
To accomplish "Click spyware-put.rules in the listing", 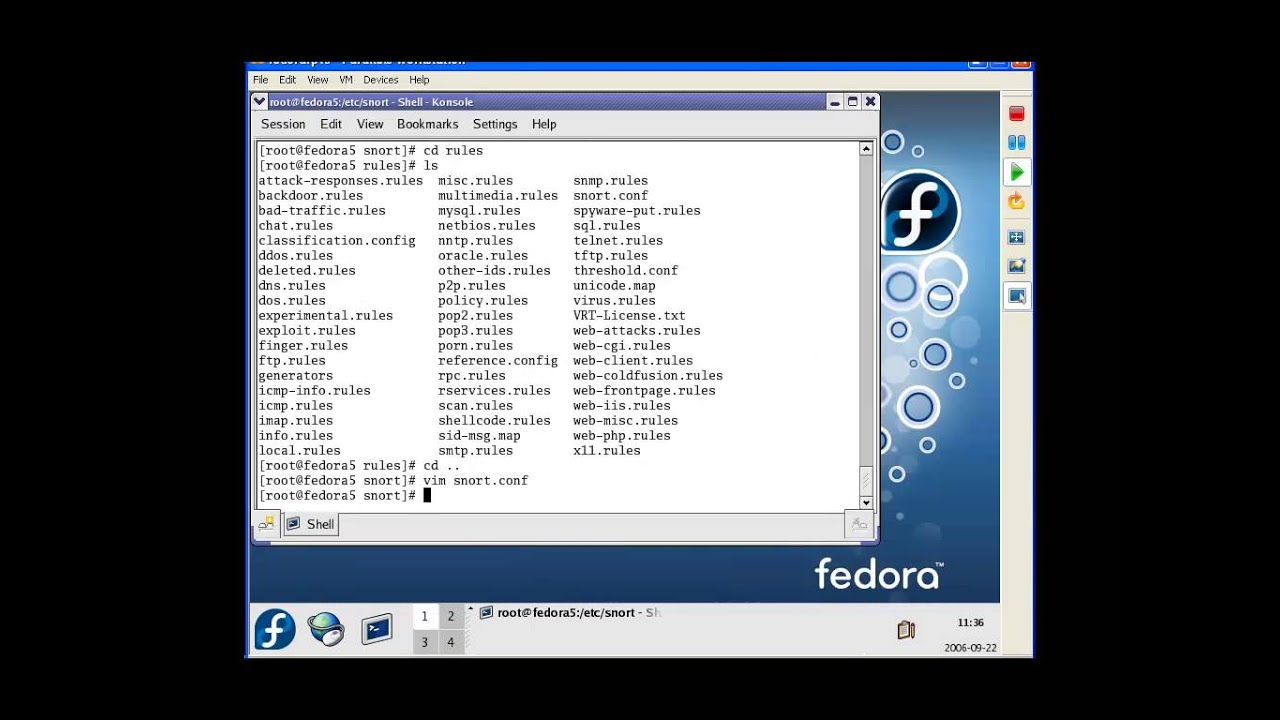I will click(x=636, y=211).
